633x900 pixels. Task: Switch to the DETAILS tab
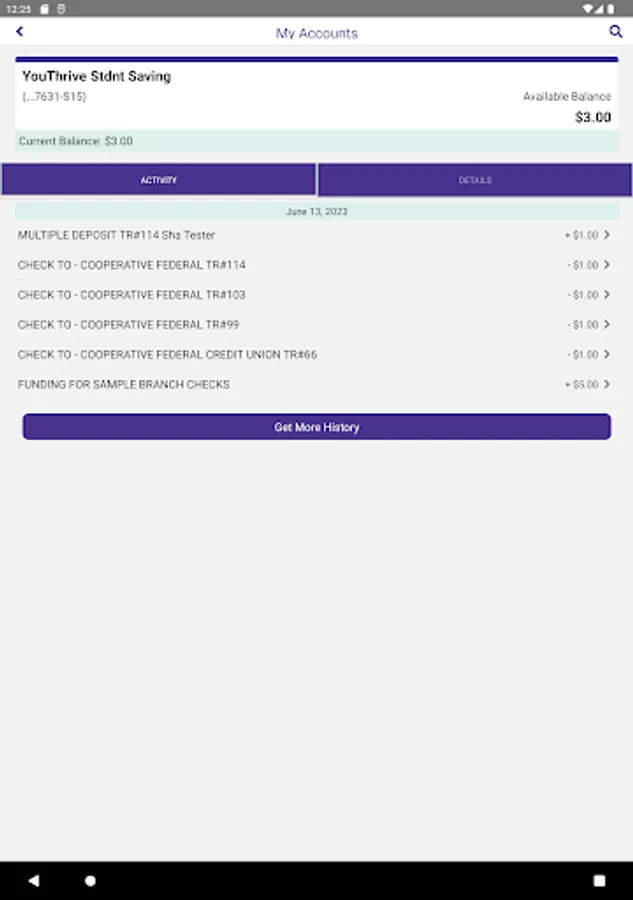(475, 180)
